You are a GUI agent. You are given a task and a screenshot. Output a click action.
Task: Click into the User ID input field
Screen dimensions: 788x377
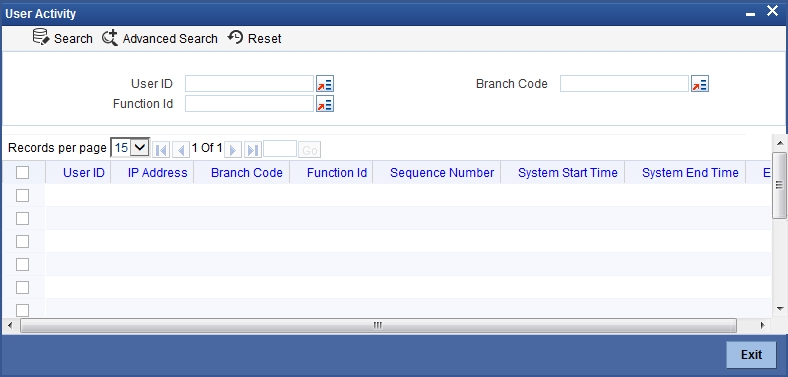(249, 84)
